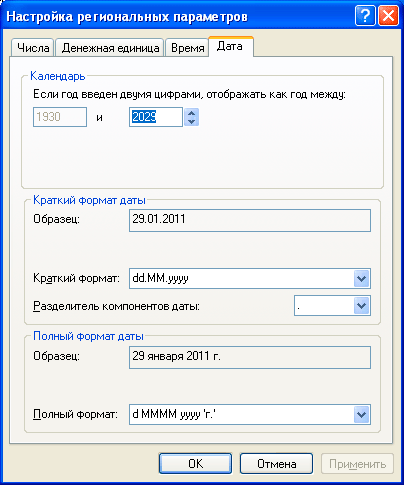Click the Применить button
Image resolution: width=404 pixels, height=485 pixels.
[x=357, y=464]
